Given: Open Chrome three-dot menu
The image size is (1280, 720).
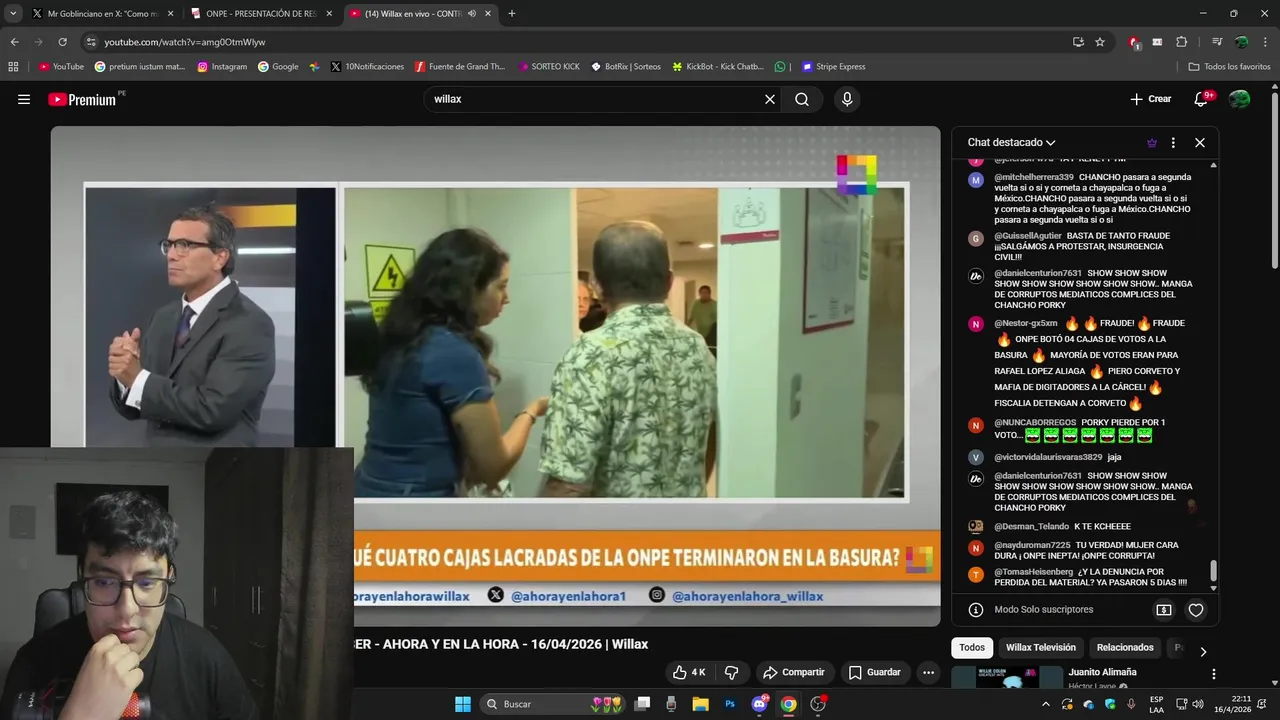Looking at the screenshot, I should [x=1264, y=42].
